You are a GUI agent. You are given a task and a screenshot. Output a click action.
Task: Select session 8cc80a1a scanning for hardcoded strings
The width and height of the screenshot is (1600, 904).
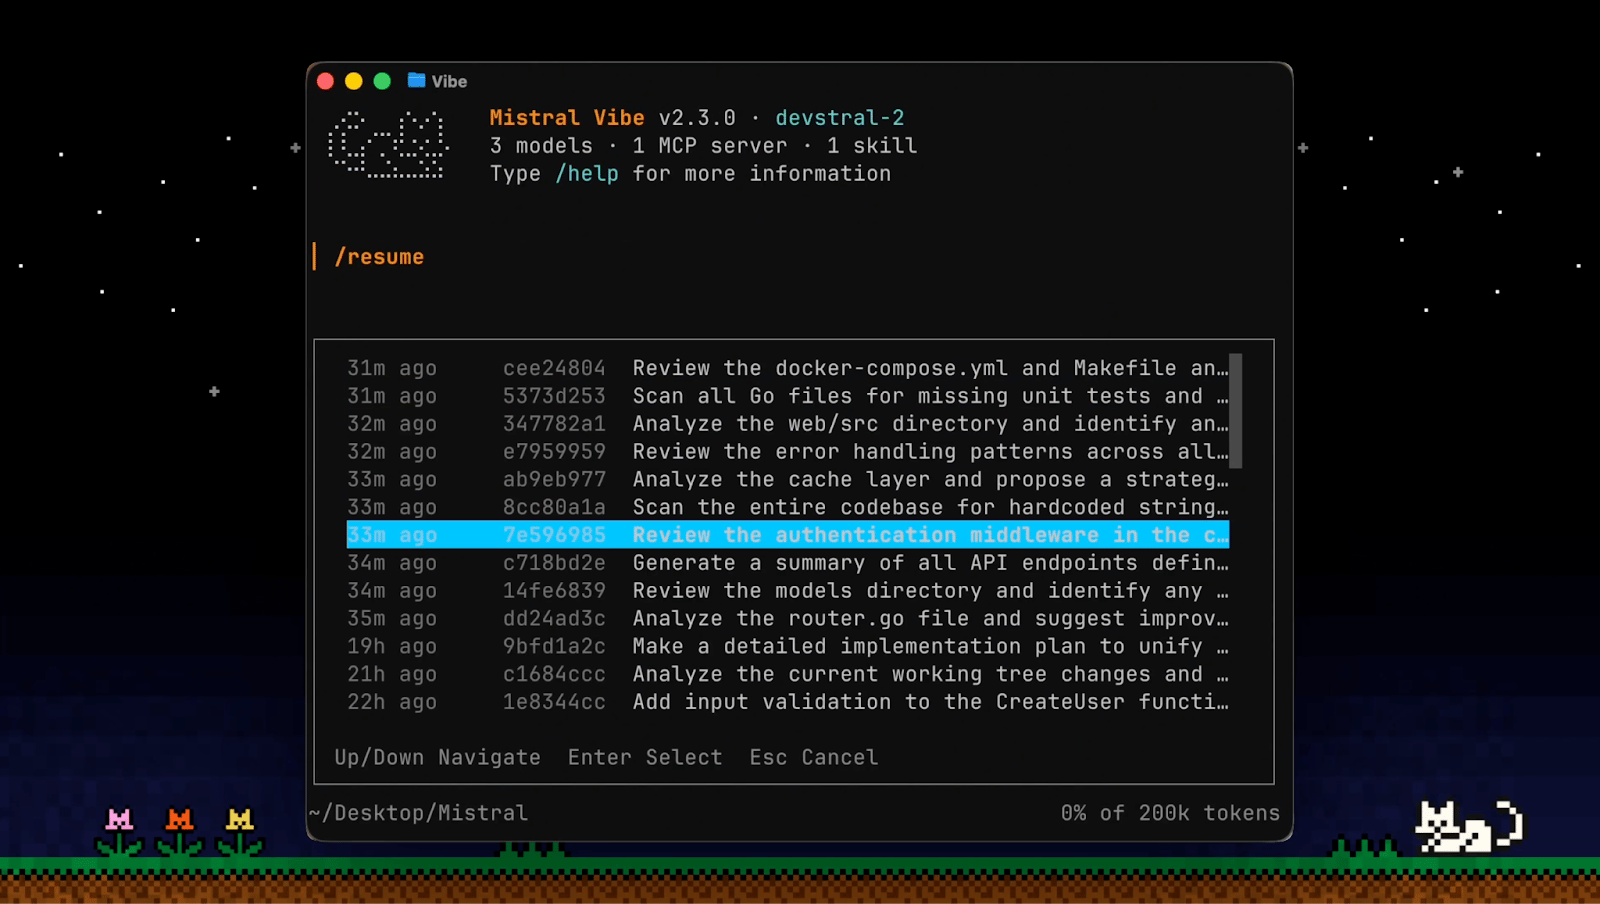point(787,508)
